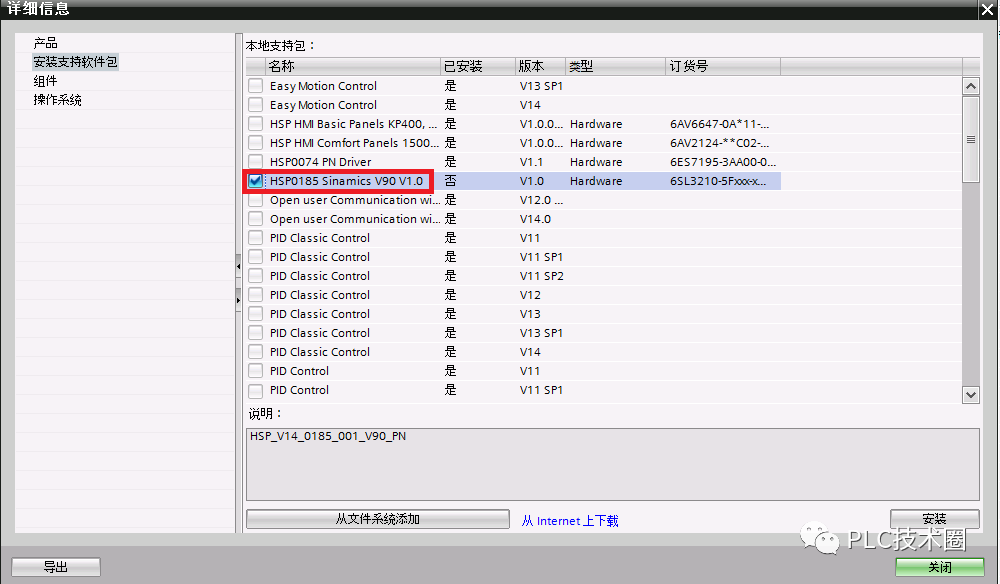
Task: Check the PID Classic Control V14 package
Action: [x=256, y=352]
